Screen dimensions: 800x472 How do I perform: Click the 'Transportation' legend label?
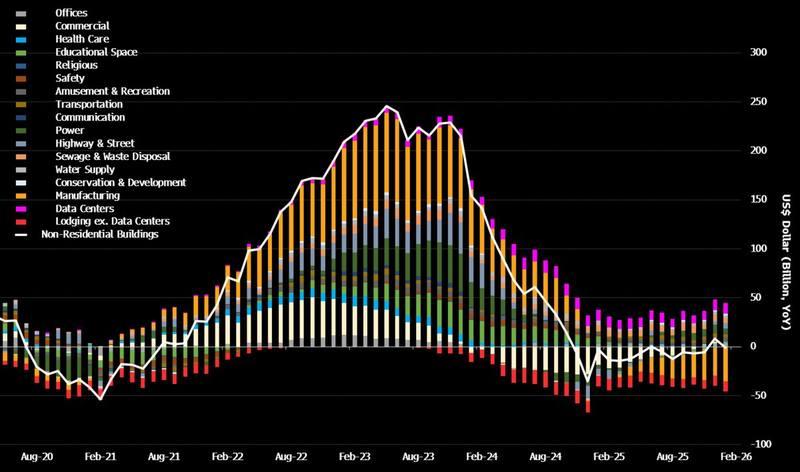pyautogui.click(x=89, y=105)
